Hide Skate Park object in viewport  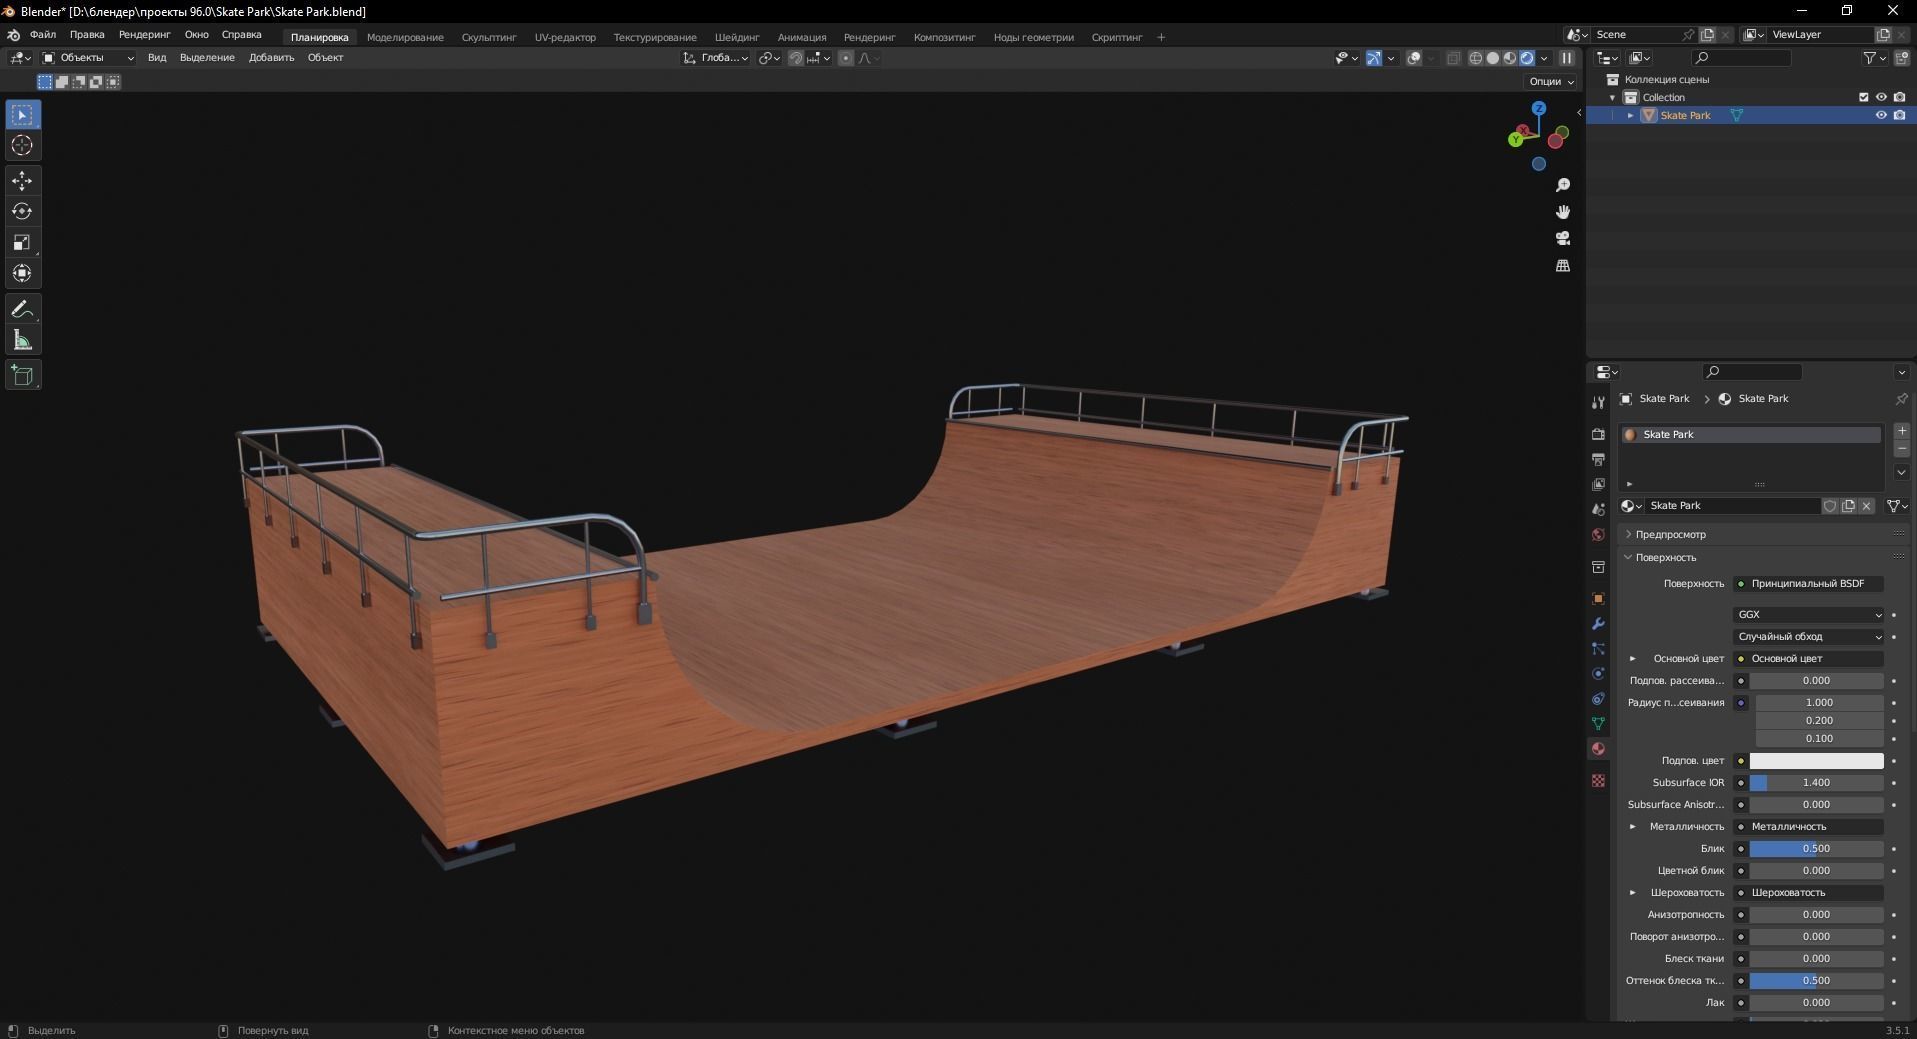coord(1881,115)
